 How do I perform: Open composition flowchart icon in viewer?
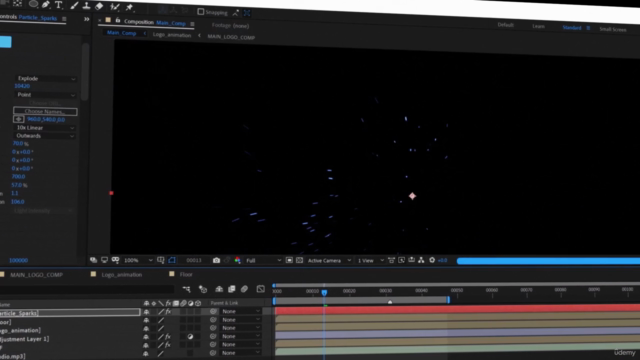[421, 260]
